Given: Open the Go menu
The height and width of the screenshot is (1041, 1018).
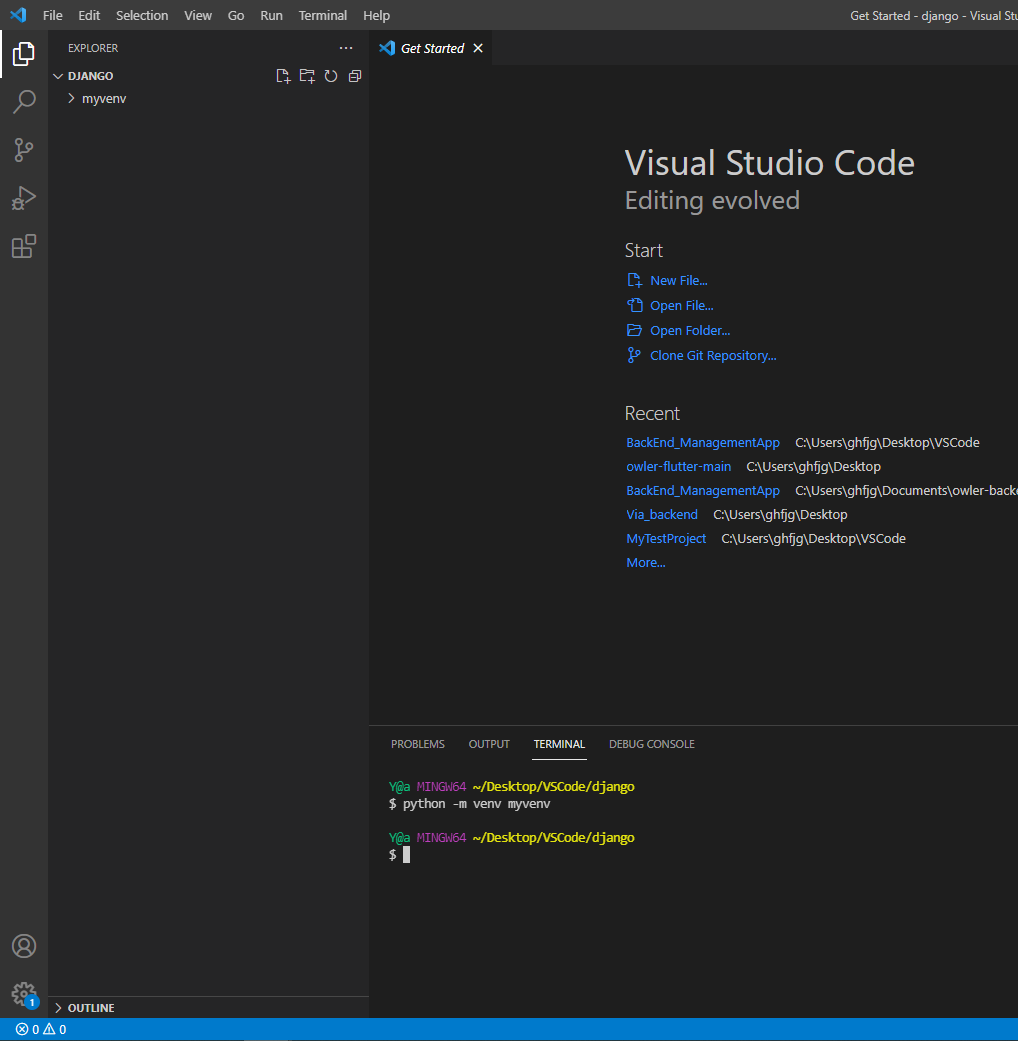Looking at the screenshot, I should point(236,15).
